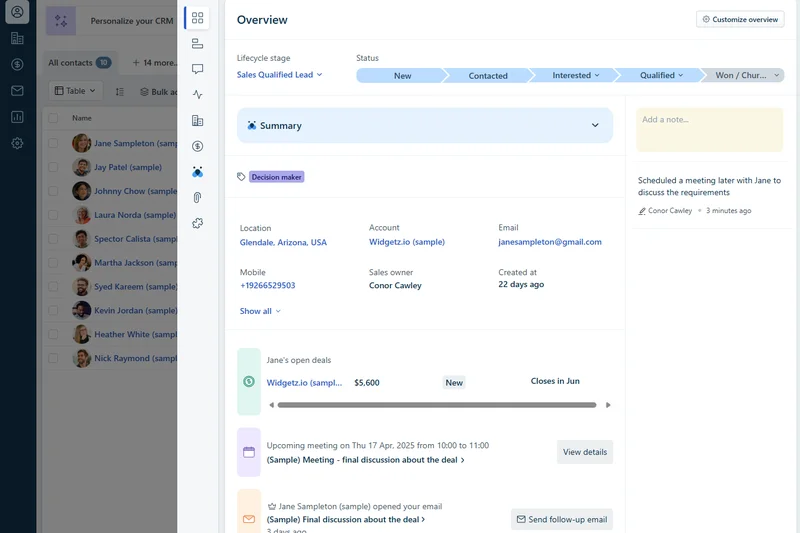This screenshot has height=533, width=800.
Task: Expand the Summary section chevron
Action: pos(595,126)
